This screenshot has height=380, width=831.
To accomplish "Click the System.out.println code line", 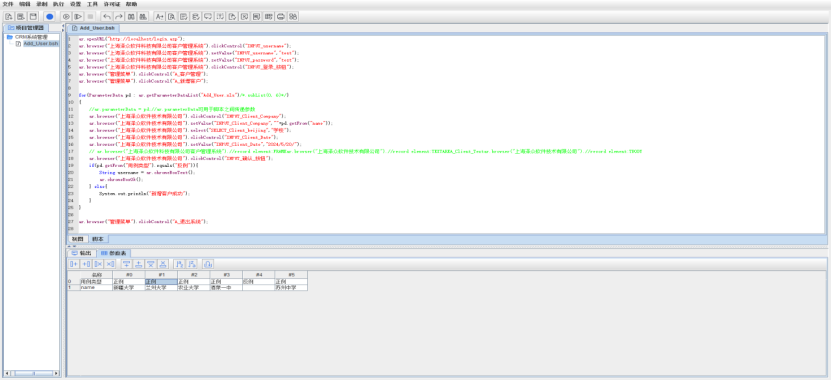I will pos(144,193).
